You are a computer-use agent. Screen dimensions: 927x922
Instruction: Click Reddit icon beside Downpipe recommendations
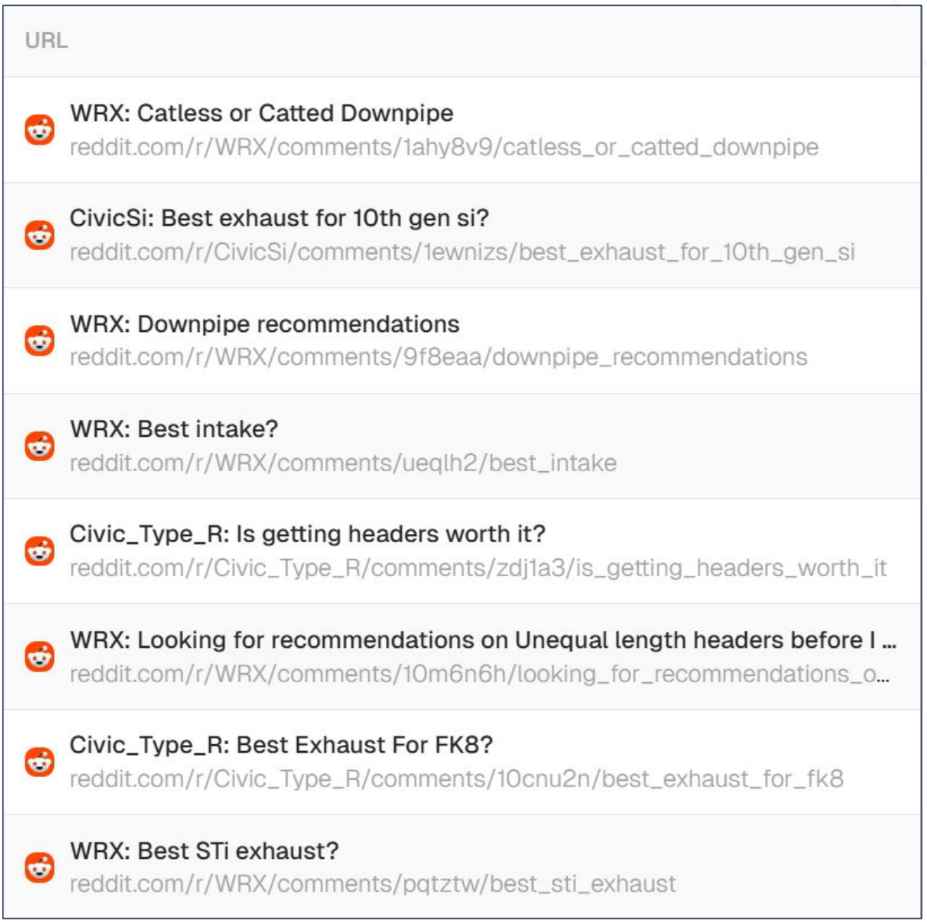click(x=40, y=340)
